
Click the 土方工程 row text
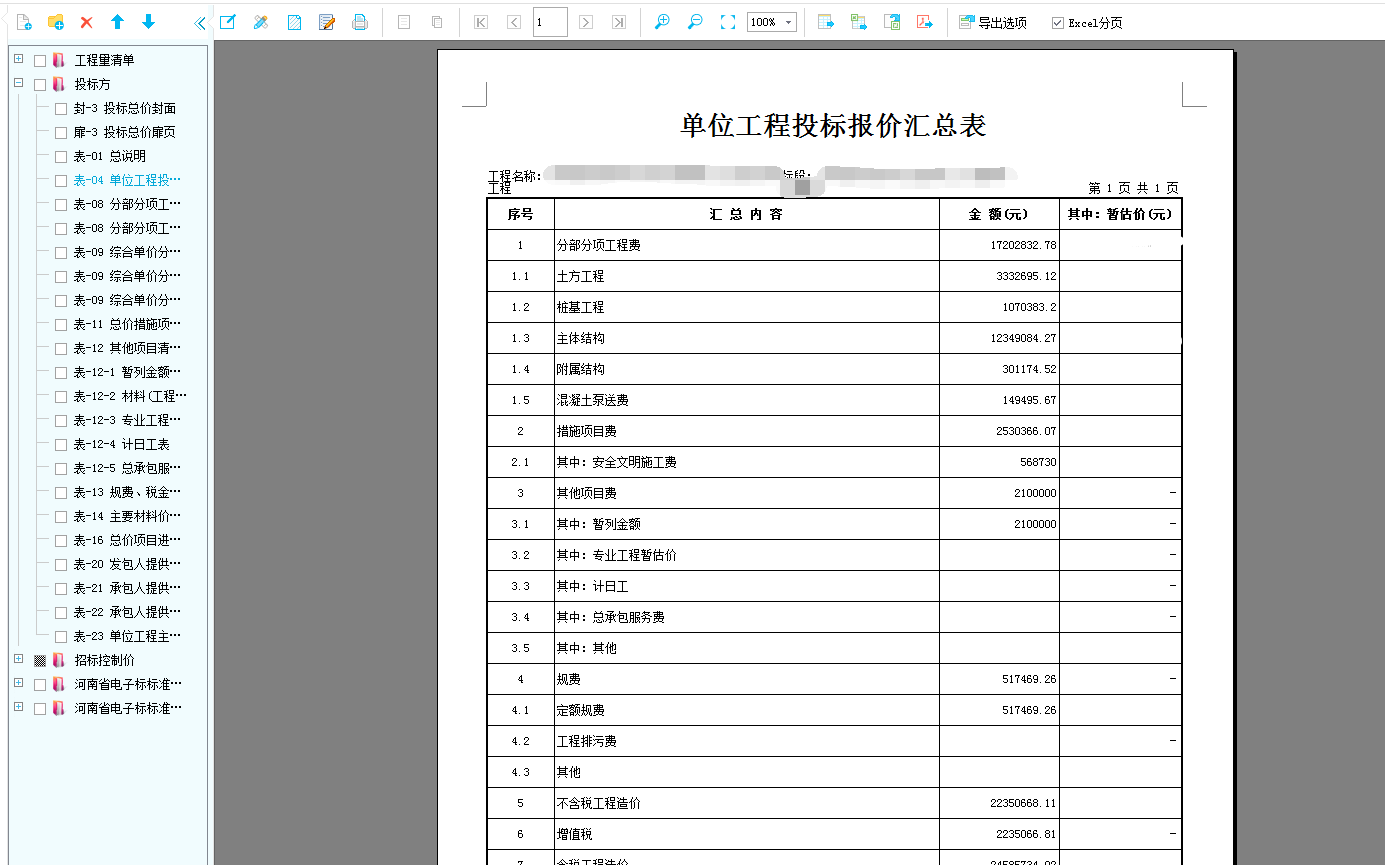click(x=580, y=276)
